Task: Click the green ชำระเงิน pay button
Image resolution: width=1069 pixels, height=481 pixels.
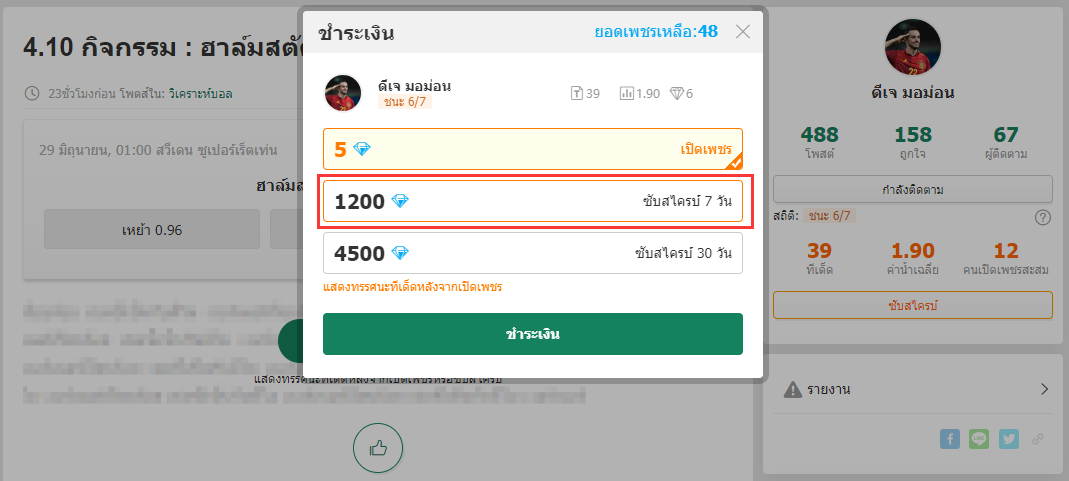Action: point(532,334)
